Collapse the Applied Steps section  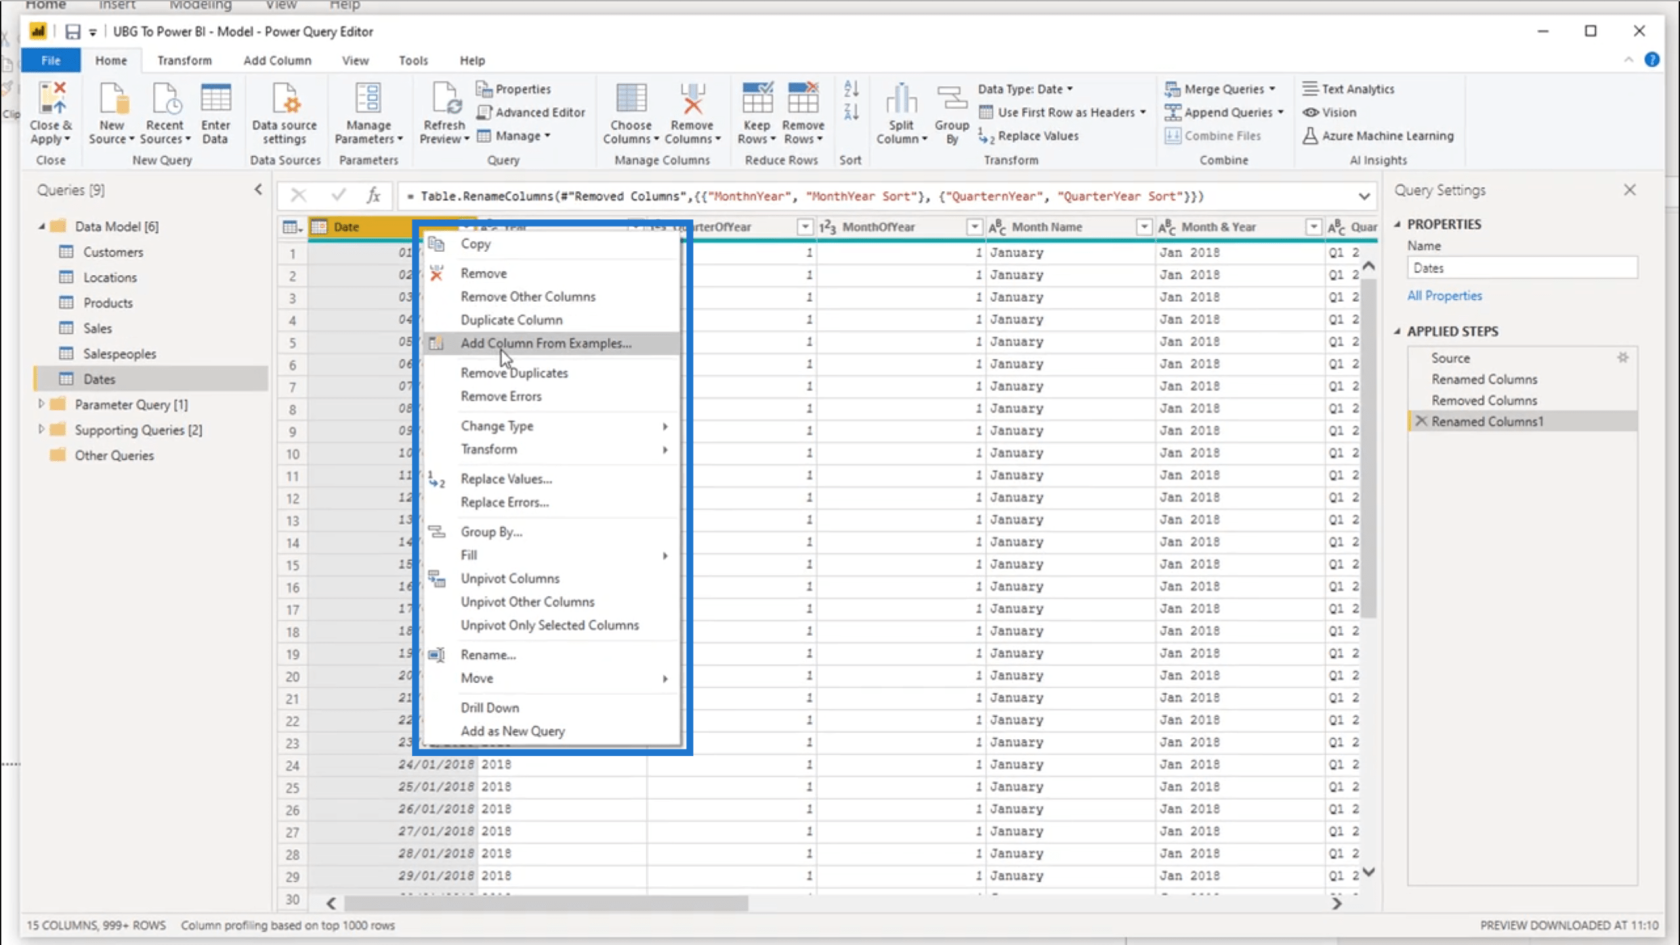(1398, 331)
